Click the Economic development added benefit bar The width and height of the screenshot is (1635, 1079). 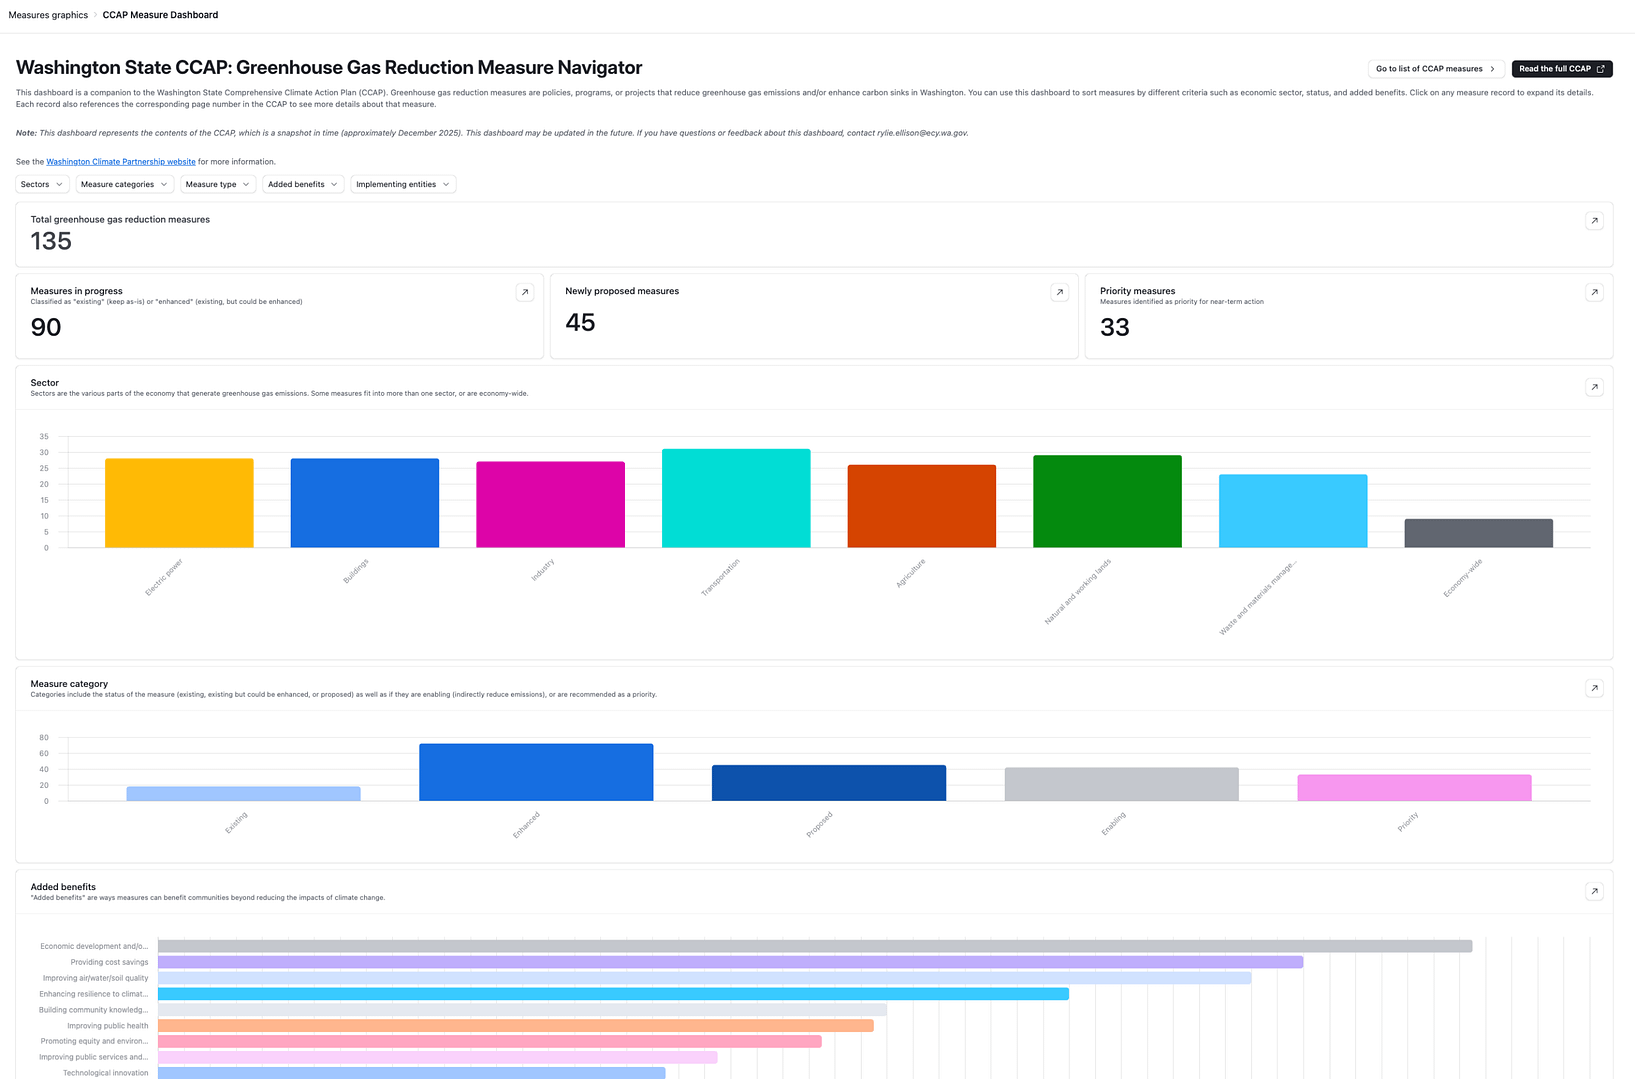815,946
